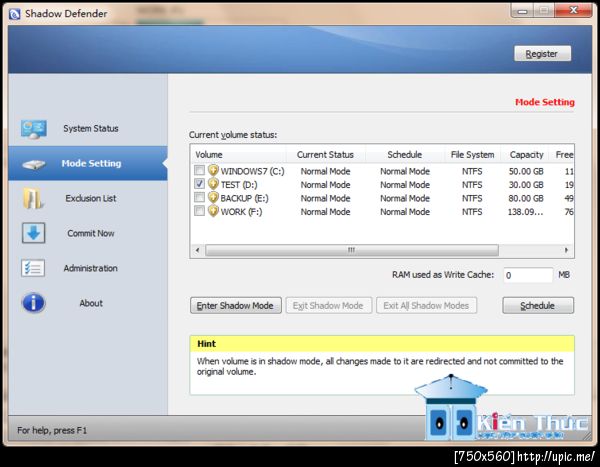Click the WINDOWS7 (C:) shield icon
Viewport: 600px width, 467px height.
[x=213, y=170]
